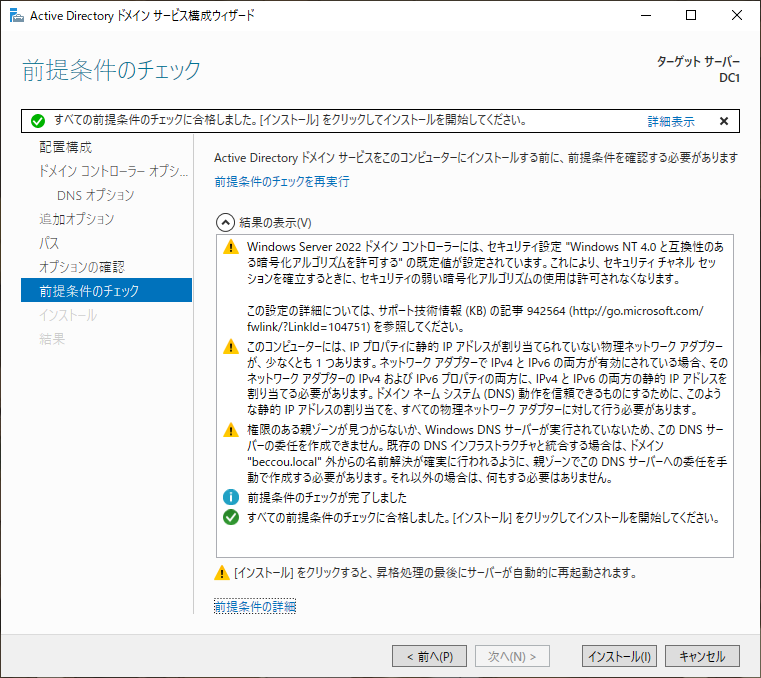The image size is (761, 678).
Task: Click the < 前へ(P) back button
Action: click(x=429, y=656)
